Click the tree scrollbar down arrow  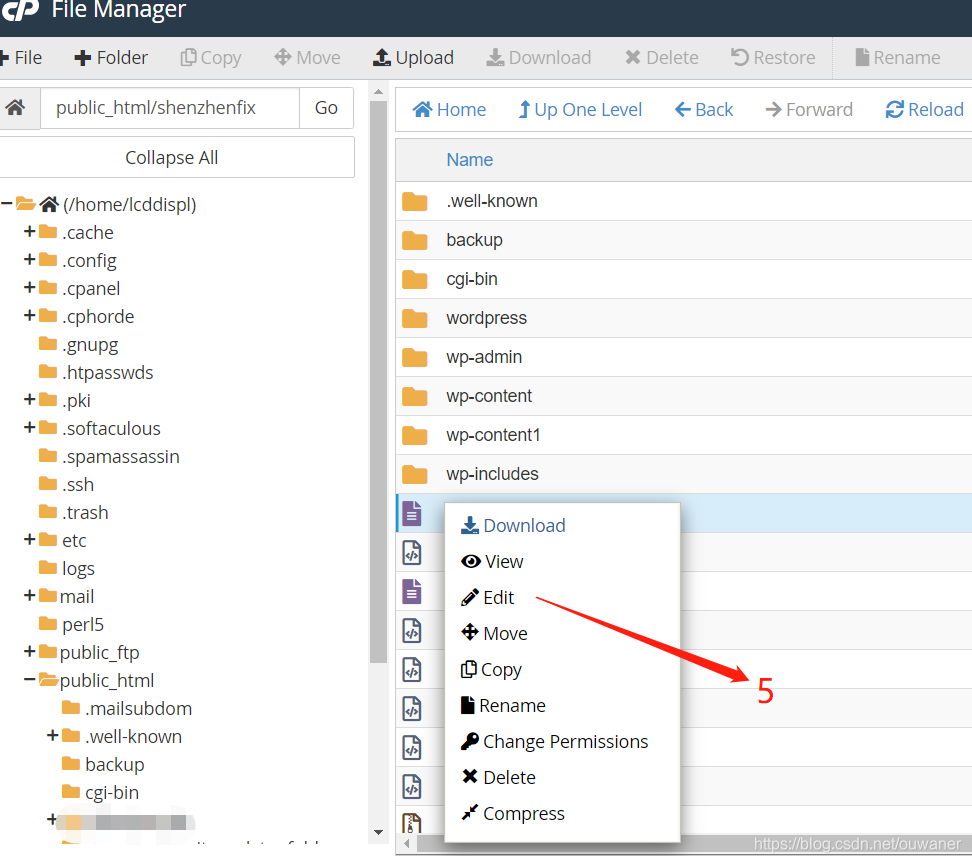click(x=378, y=833)
